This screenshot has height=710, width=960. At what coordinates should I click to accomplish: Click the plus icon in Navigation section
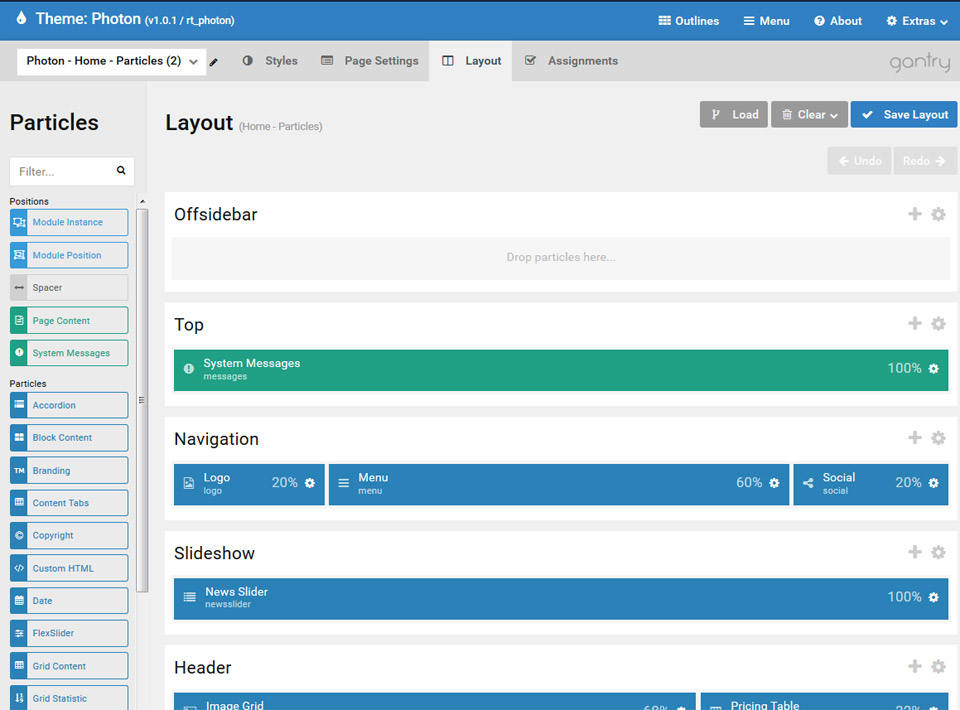[x=915, y=438]
